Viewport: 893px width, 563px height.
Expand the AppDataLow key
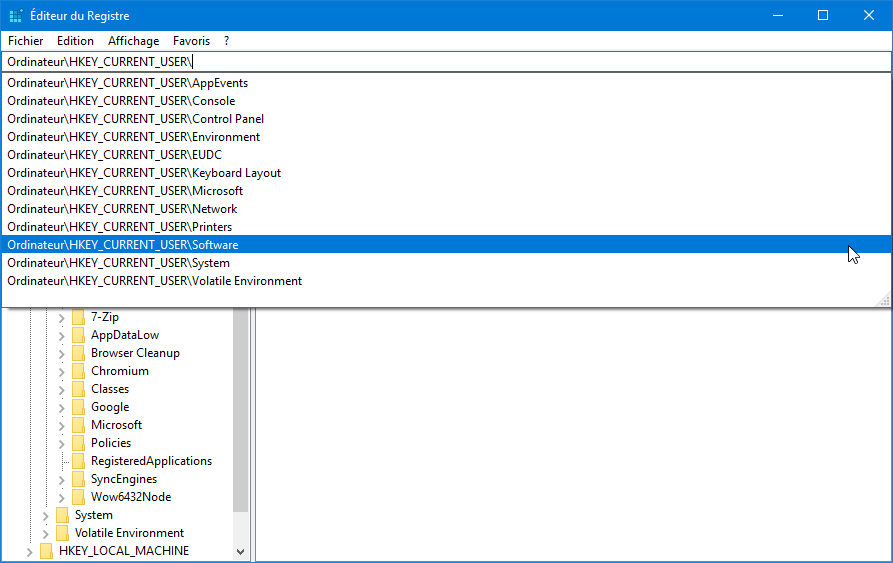[62, 336]
